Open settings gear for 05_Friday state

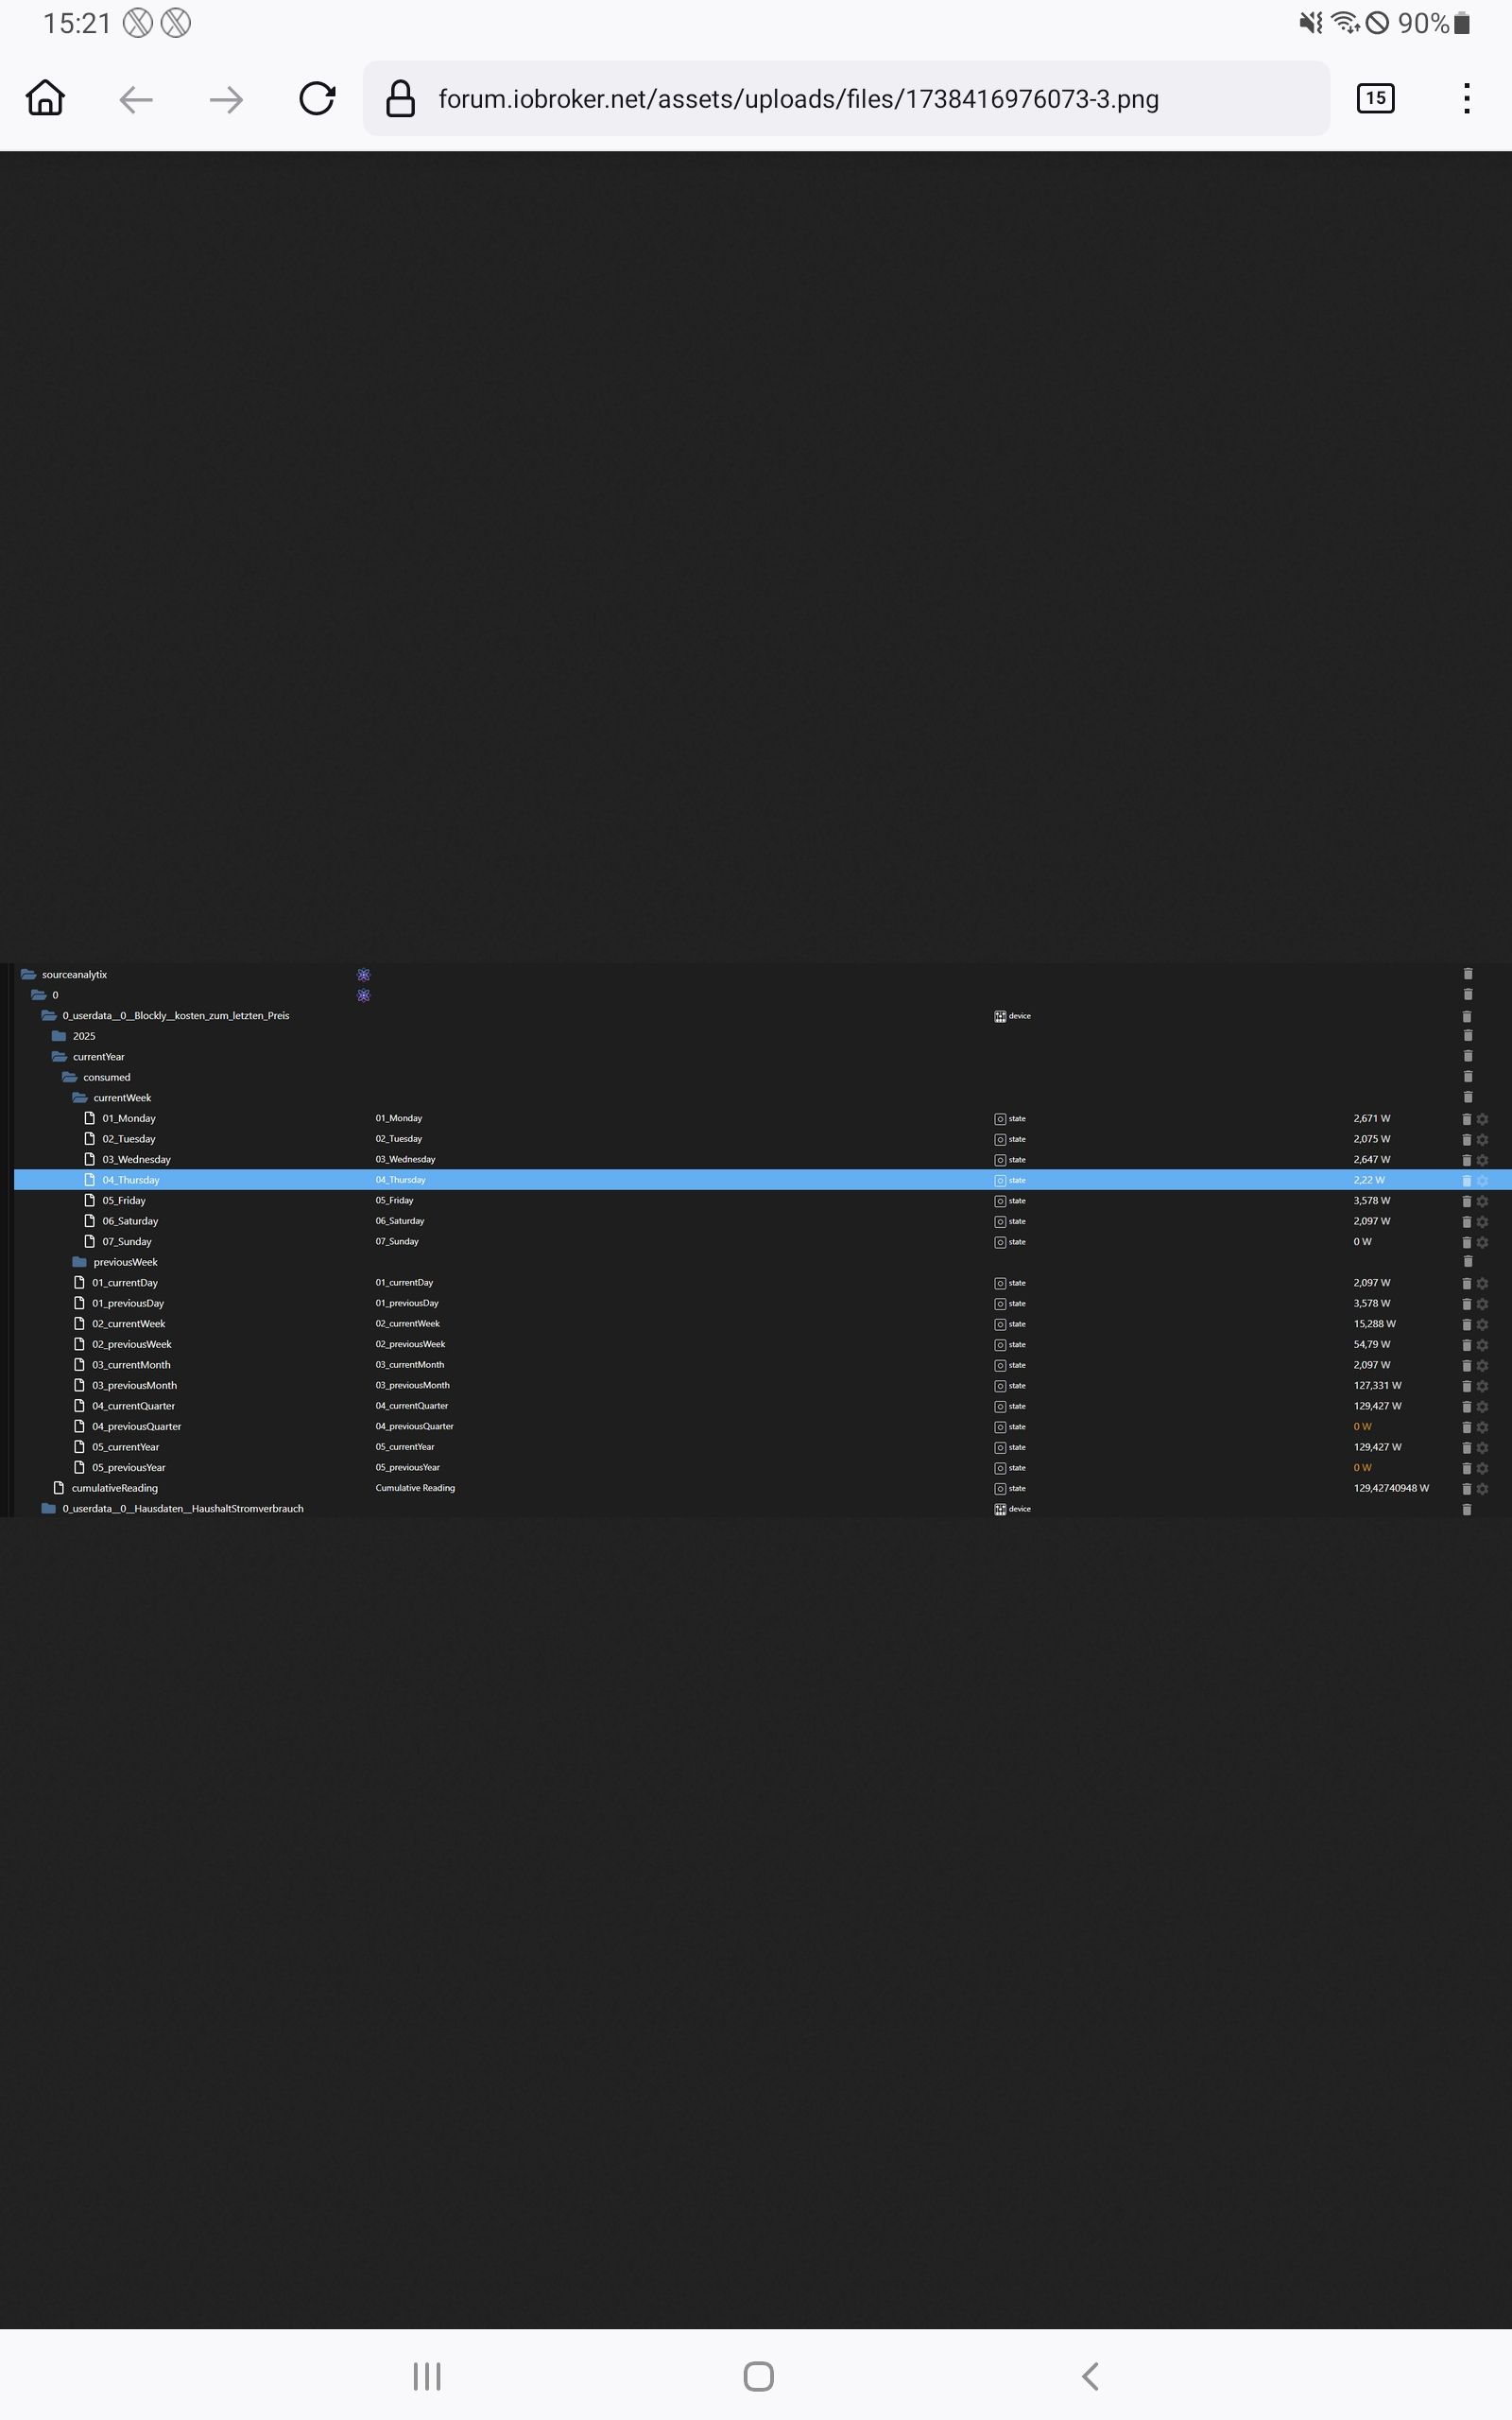pos(1482,1201)
